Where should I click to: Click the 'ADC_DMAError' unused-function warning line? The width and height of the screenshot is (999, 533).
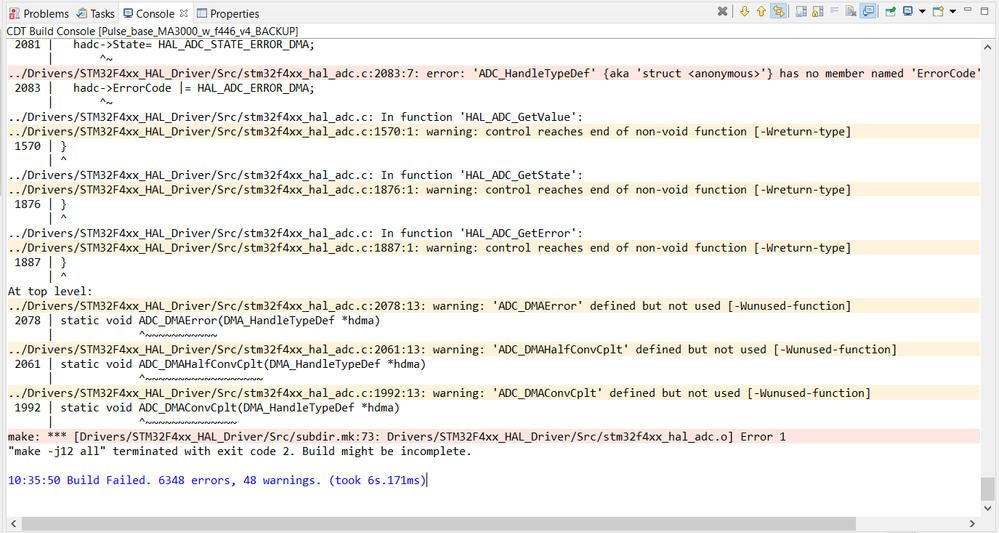point(494,306)
